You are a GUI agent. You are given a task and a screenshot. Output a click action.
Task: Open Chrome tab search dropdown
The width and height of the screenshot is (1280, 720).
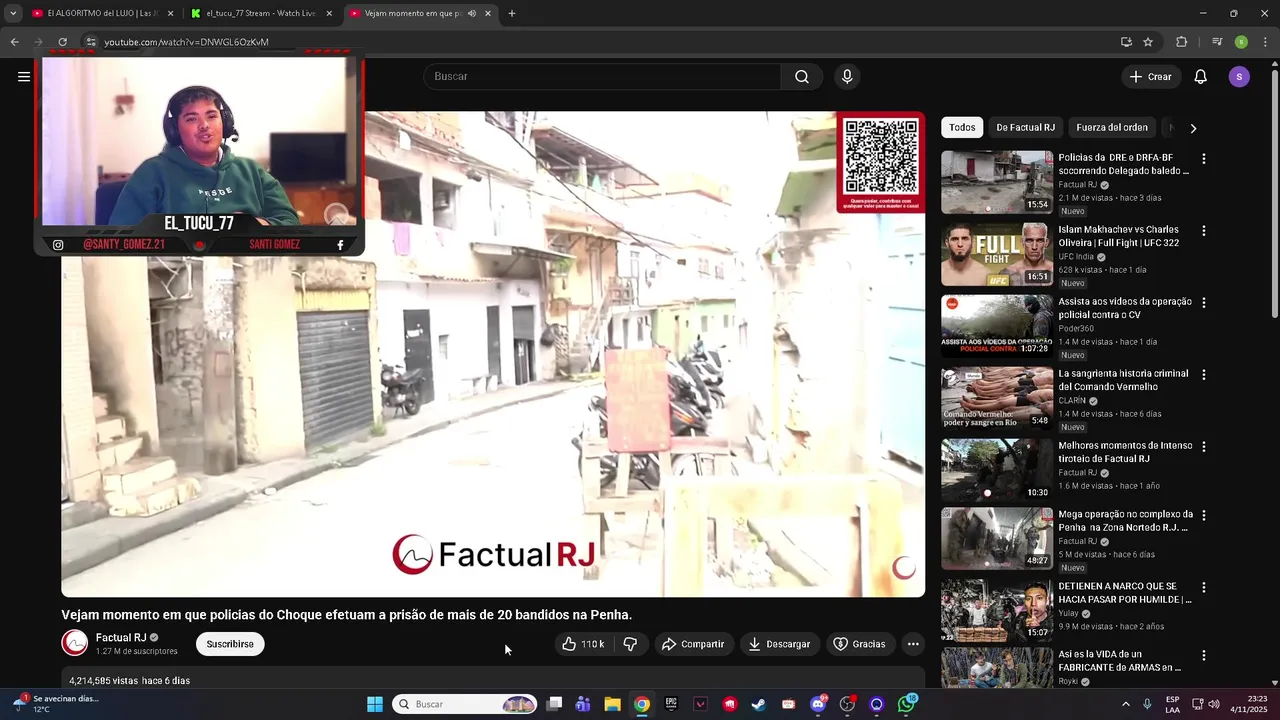tap(13, 13)
